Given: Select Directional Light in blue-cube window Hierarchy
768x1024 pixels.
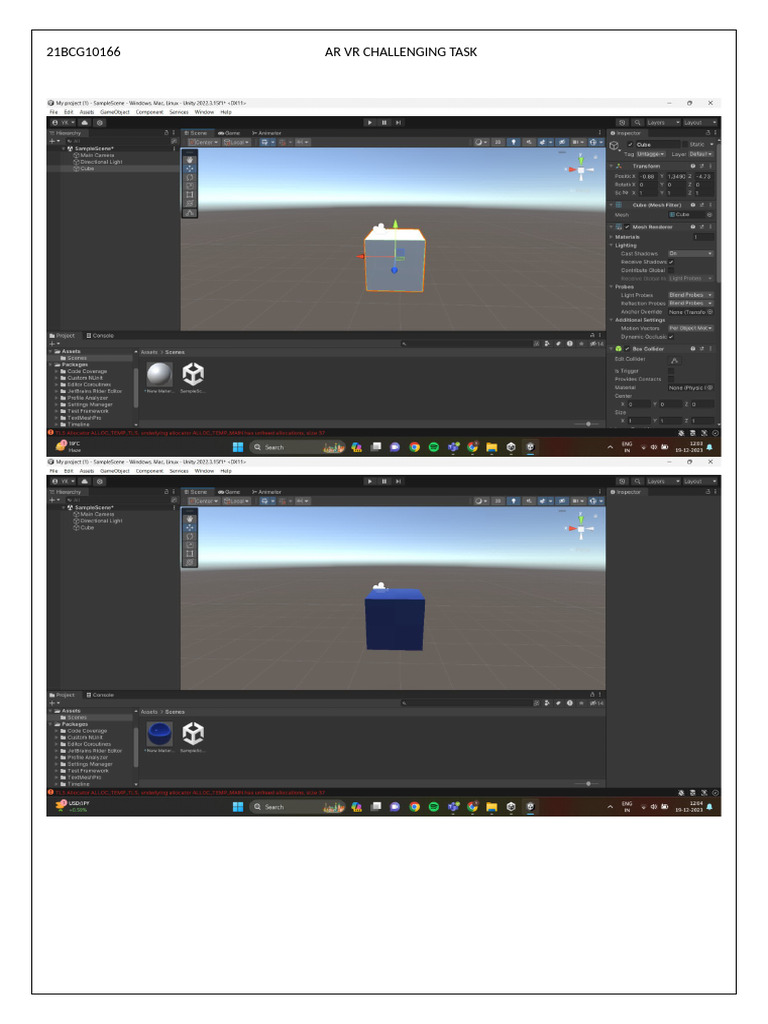Looking at the screenshot, I should tap(97, 521).
